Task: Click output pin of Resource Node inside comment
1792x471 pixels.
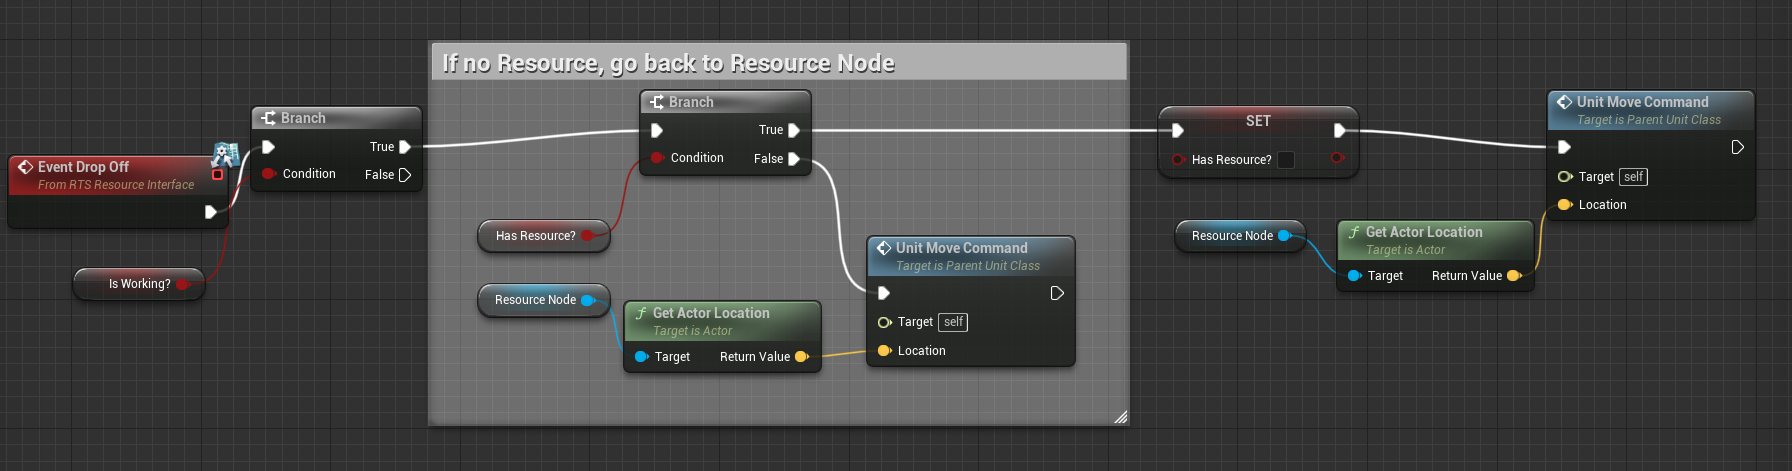Action: (x=588, y=300)
